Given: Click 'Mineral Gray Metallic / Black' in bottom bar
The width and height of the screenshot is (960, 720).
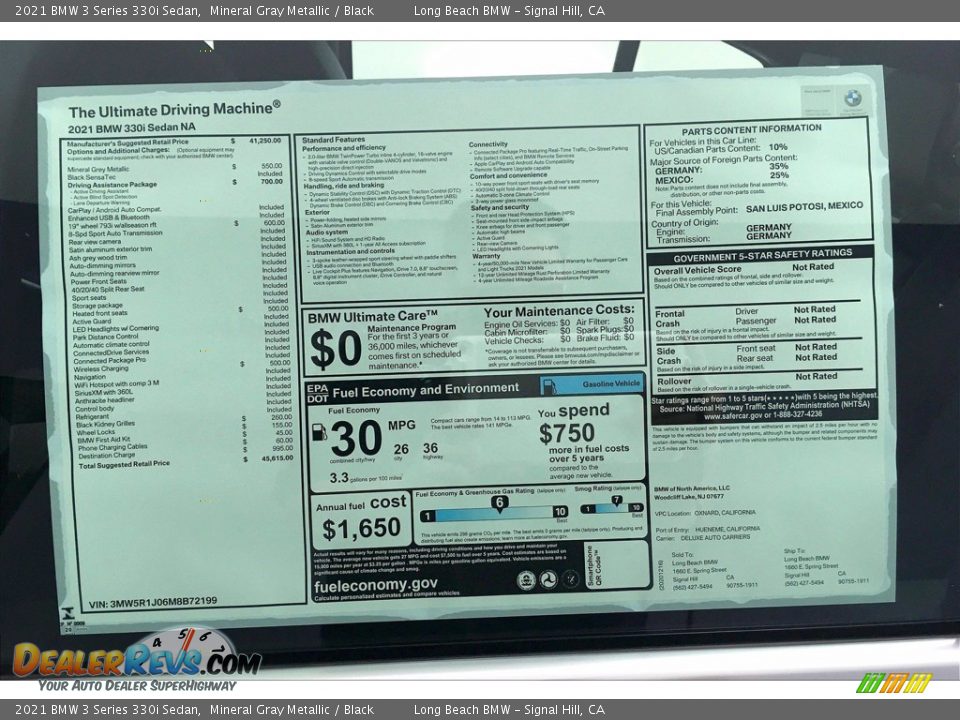Looking at the screenshot, I should point(291,710).
